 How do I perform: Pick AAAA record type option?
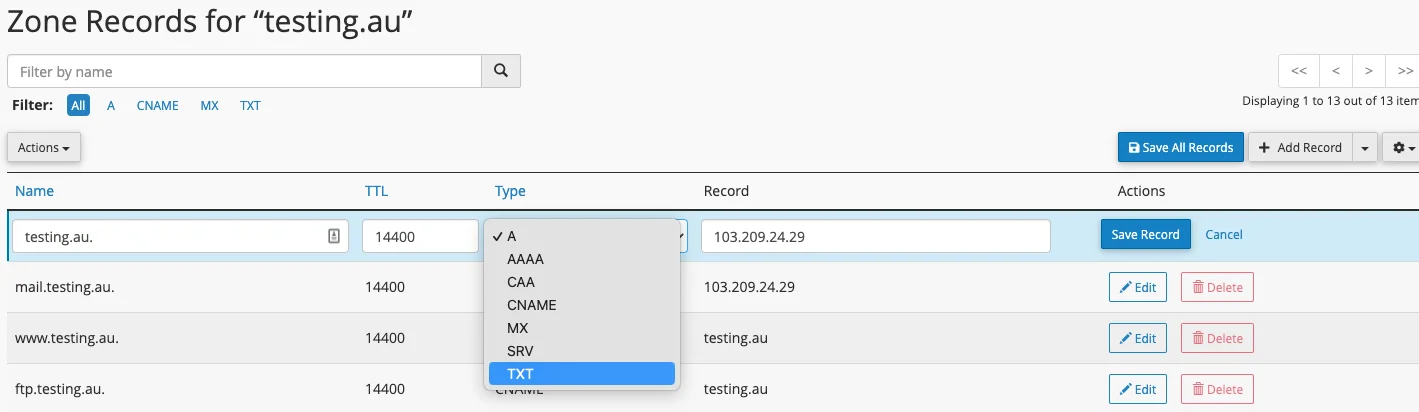(x=525, y=259)
